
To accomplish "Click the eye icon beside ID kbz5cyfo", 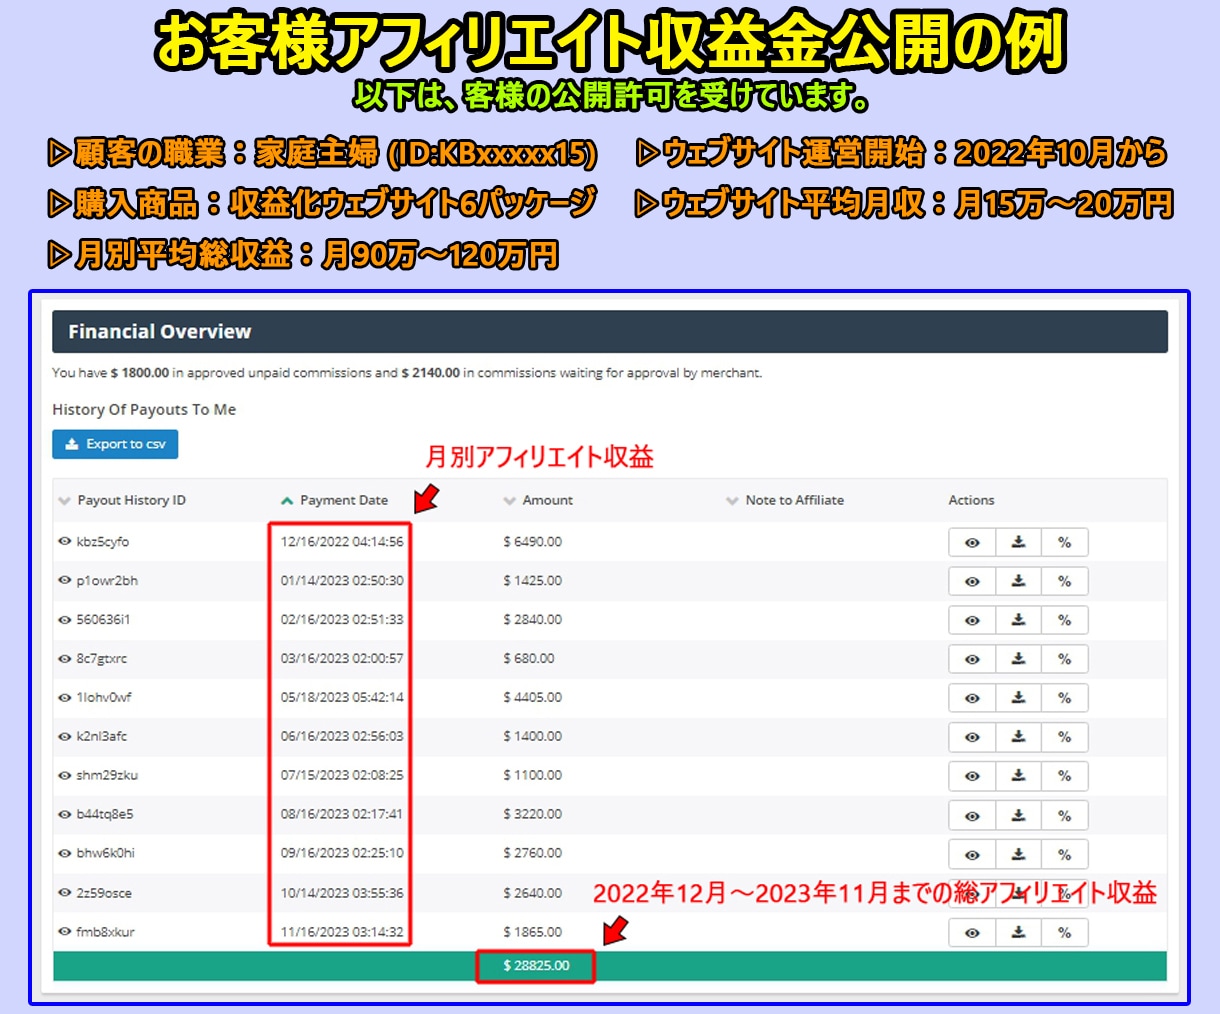I will coord(64,541).
